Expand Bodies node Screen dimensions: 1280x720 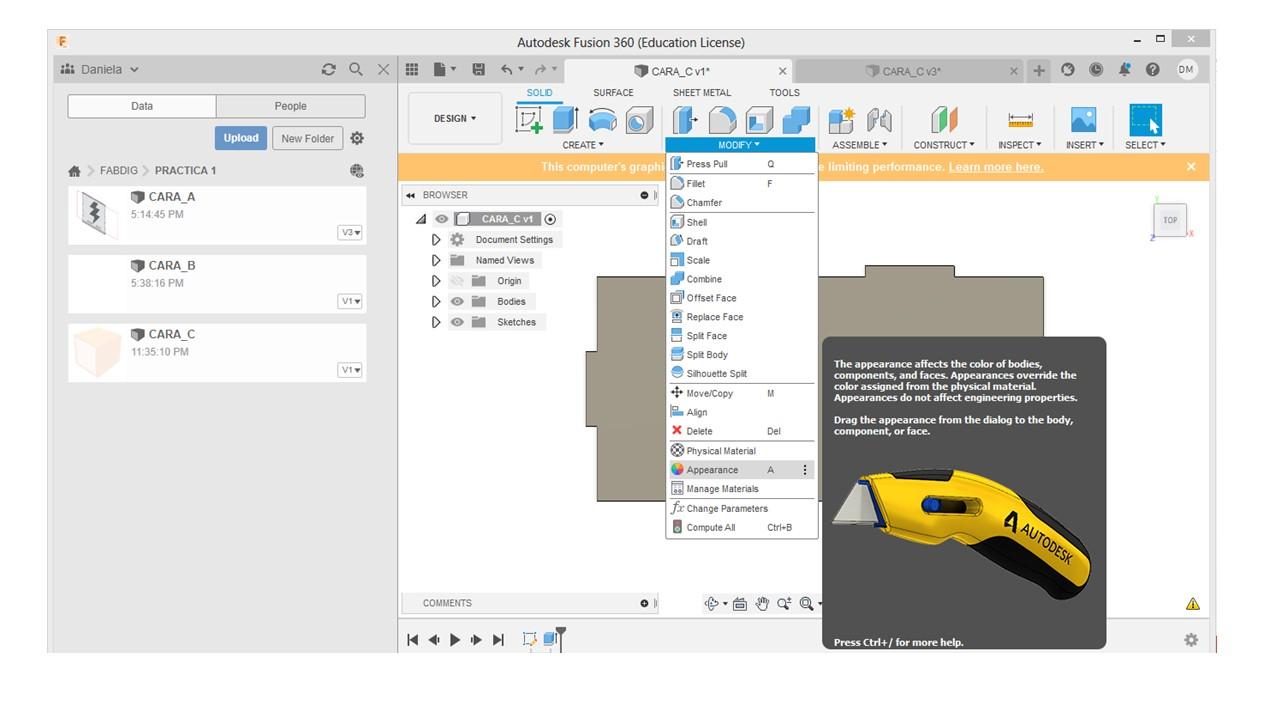click(436, 301)
